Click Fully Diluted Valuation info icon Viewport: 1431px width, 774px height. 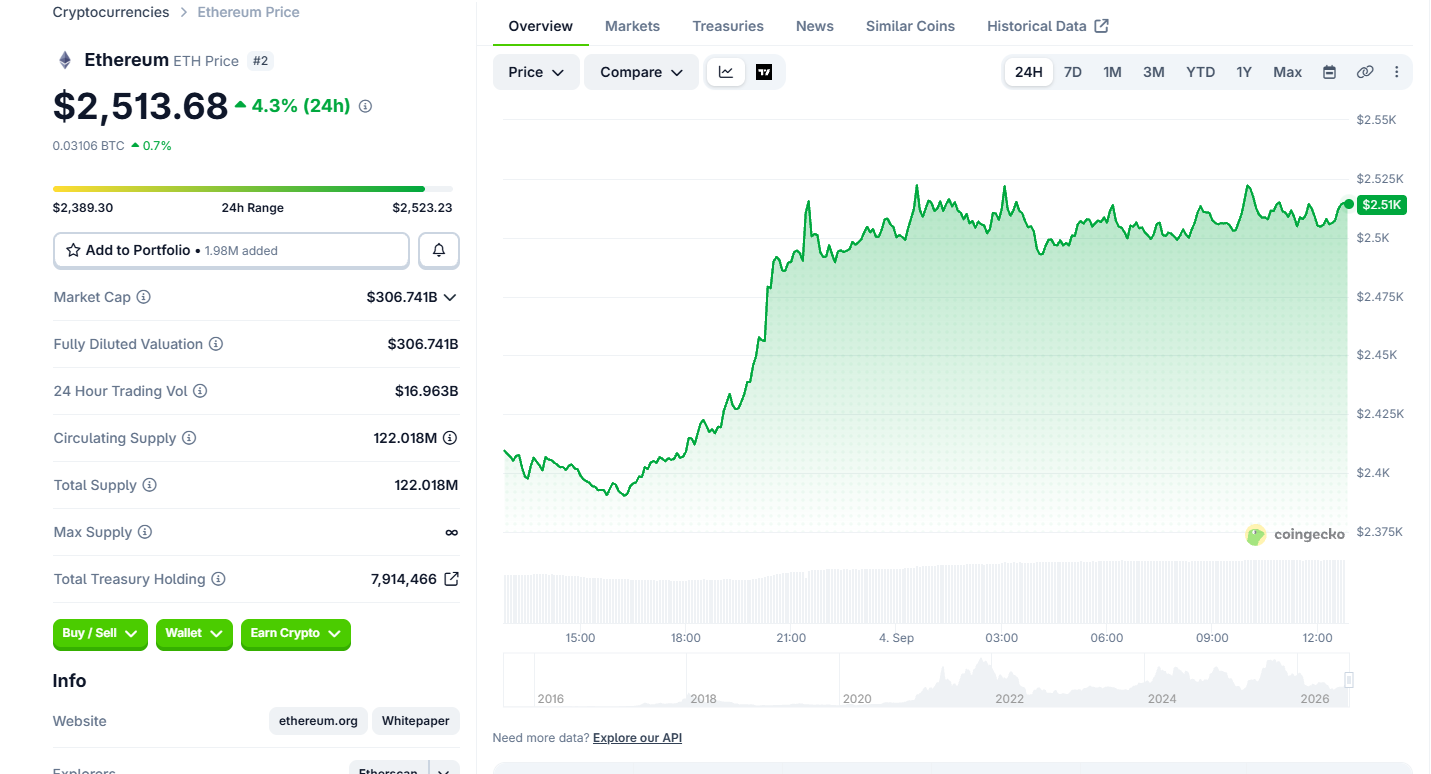point(216,344)
